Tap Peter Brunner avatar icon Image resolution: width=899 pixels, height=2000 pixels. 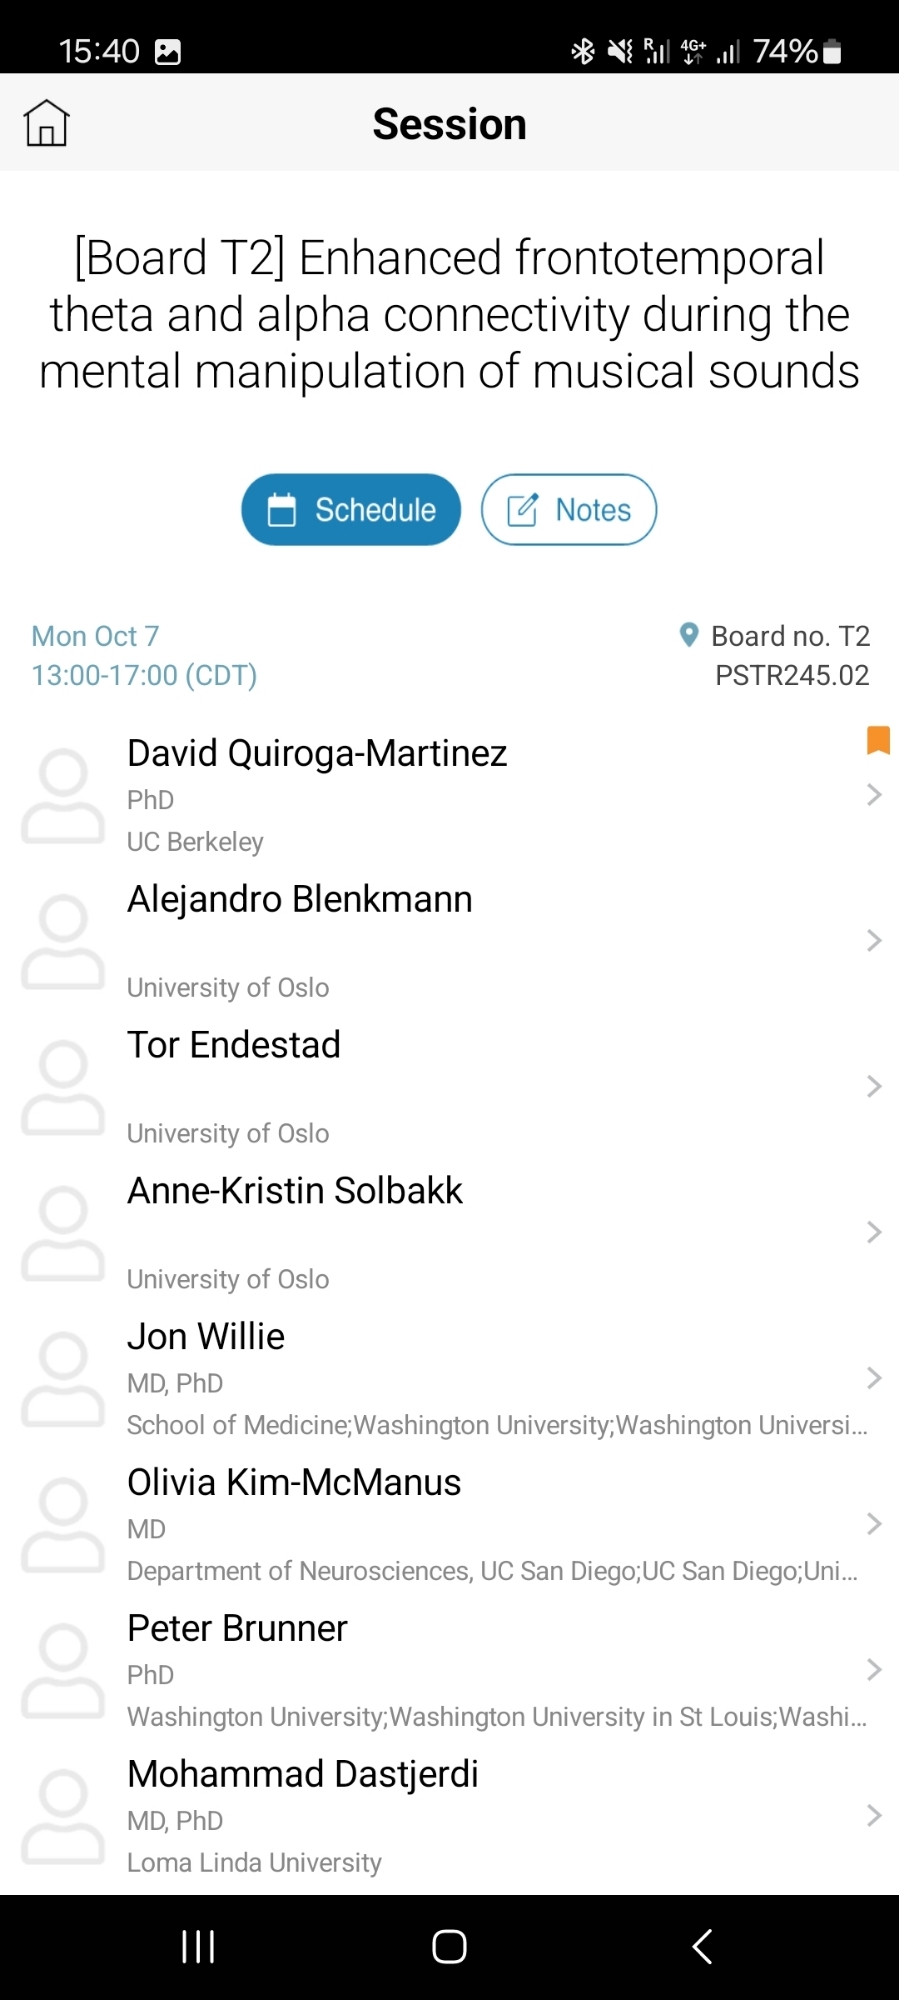[63, 1671]
